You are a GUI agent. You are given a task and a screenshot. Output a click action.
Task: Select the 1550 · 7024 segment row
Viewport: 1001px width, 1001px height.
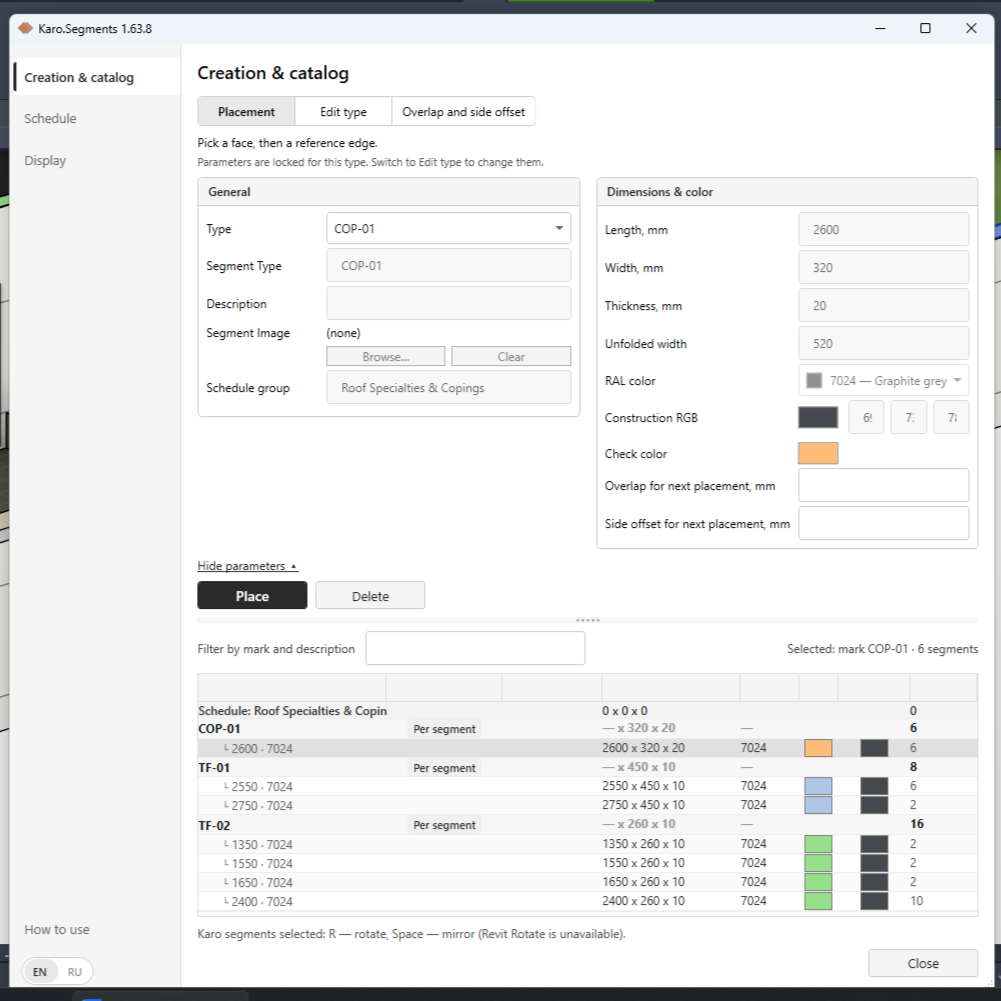587,863
